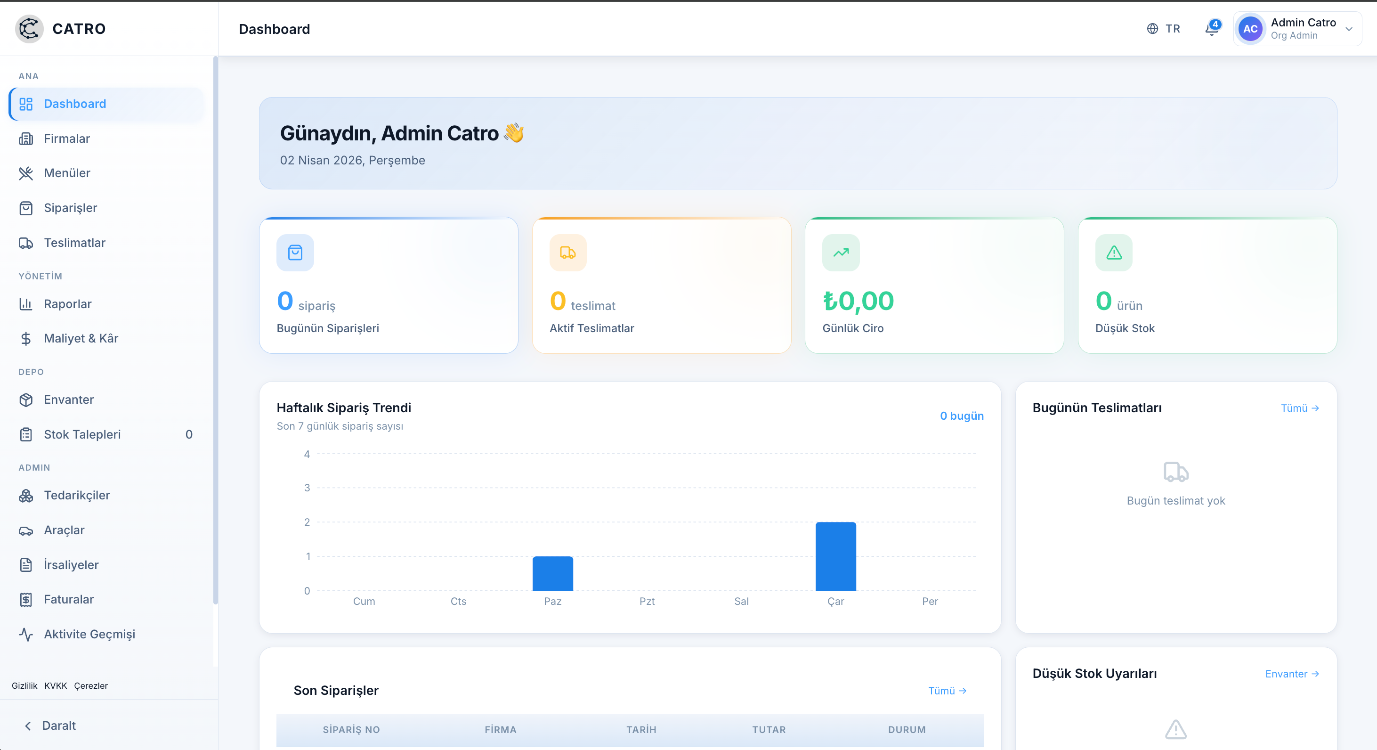Image resolution: width=1377 pixels, height=750 pixels.
Task: Click the sidebar vertical scrollbar
Action: (x=215, y=330)
